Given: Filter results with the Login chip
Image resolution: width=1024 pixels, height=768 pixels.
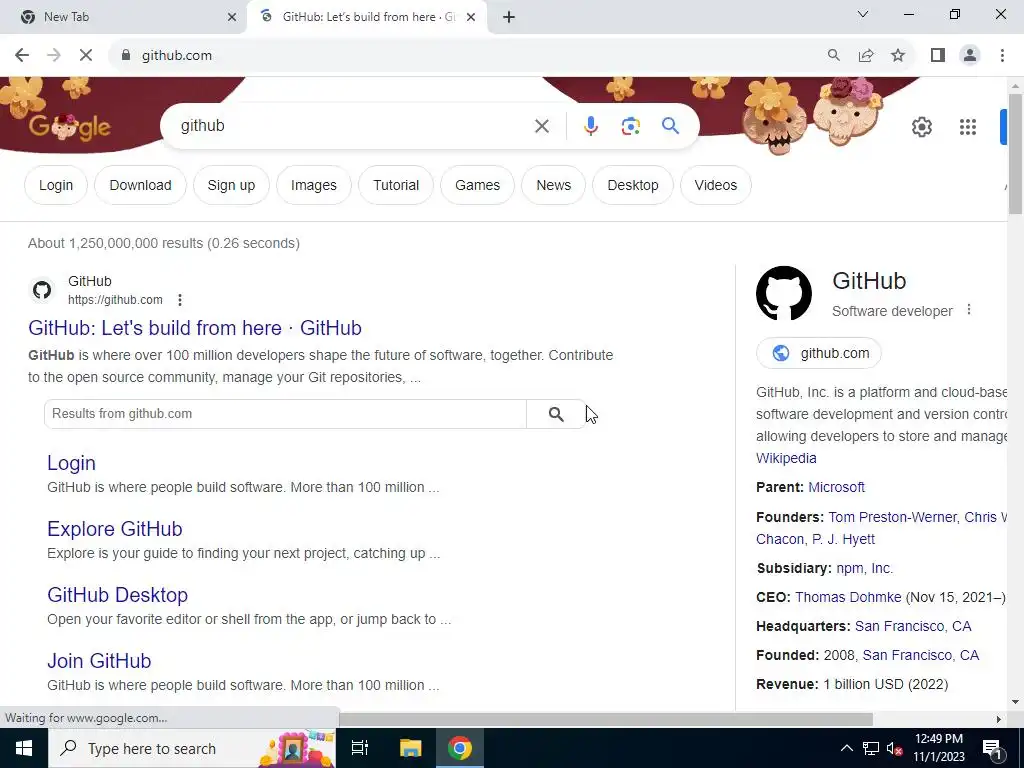Looking at the screenshot, I should click(56, 185).
